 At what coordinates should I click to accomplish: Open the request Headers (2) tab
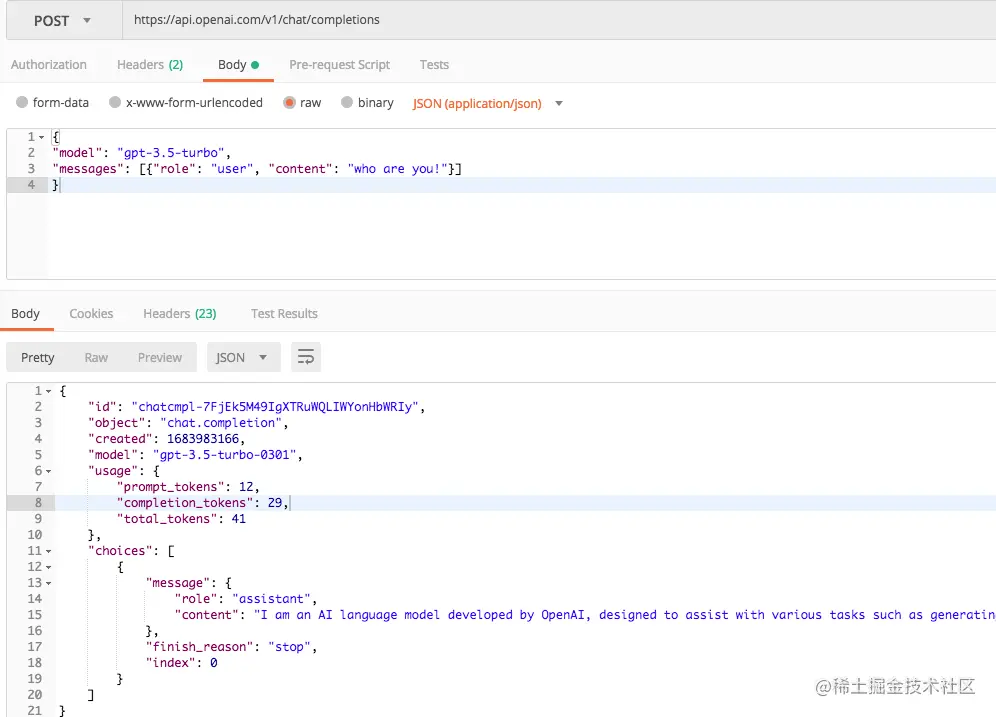pyautogui.click(x=150, y=65)
